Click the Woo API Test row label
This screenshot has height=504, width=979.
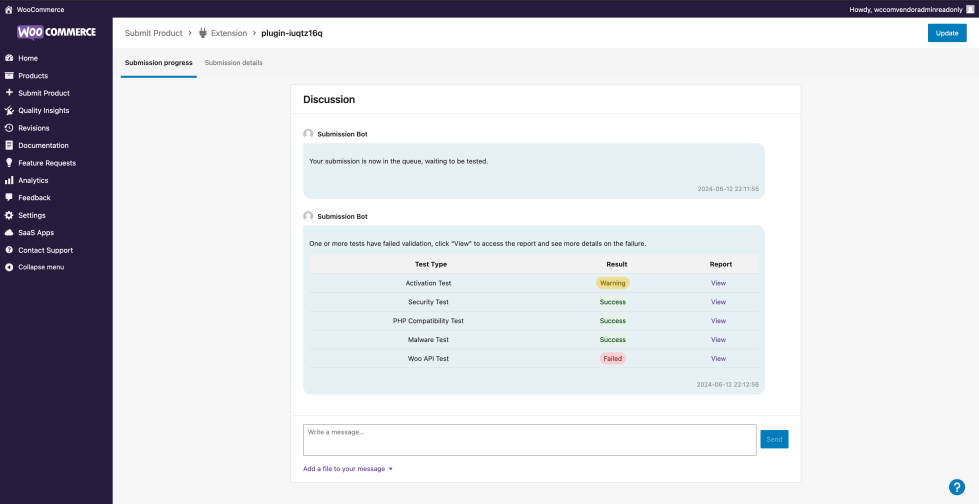[x=428, y=358]
